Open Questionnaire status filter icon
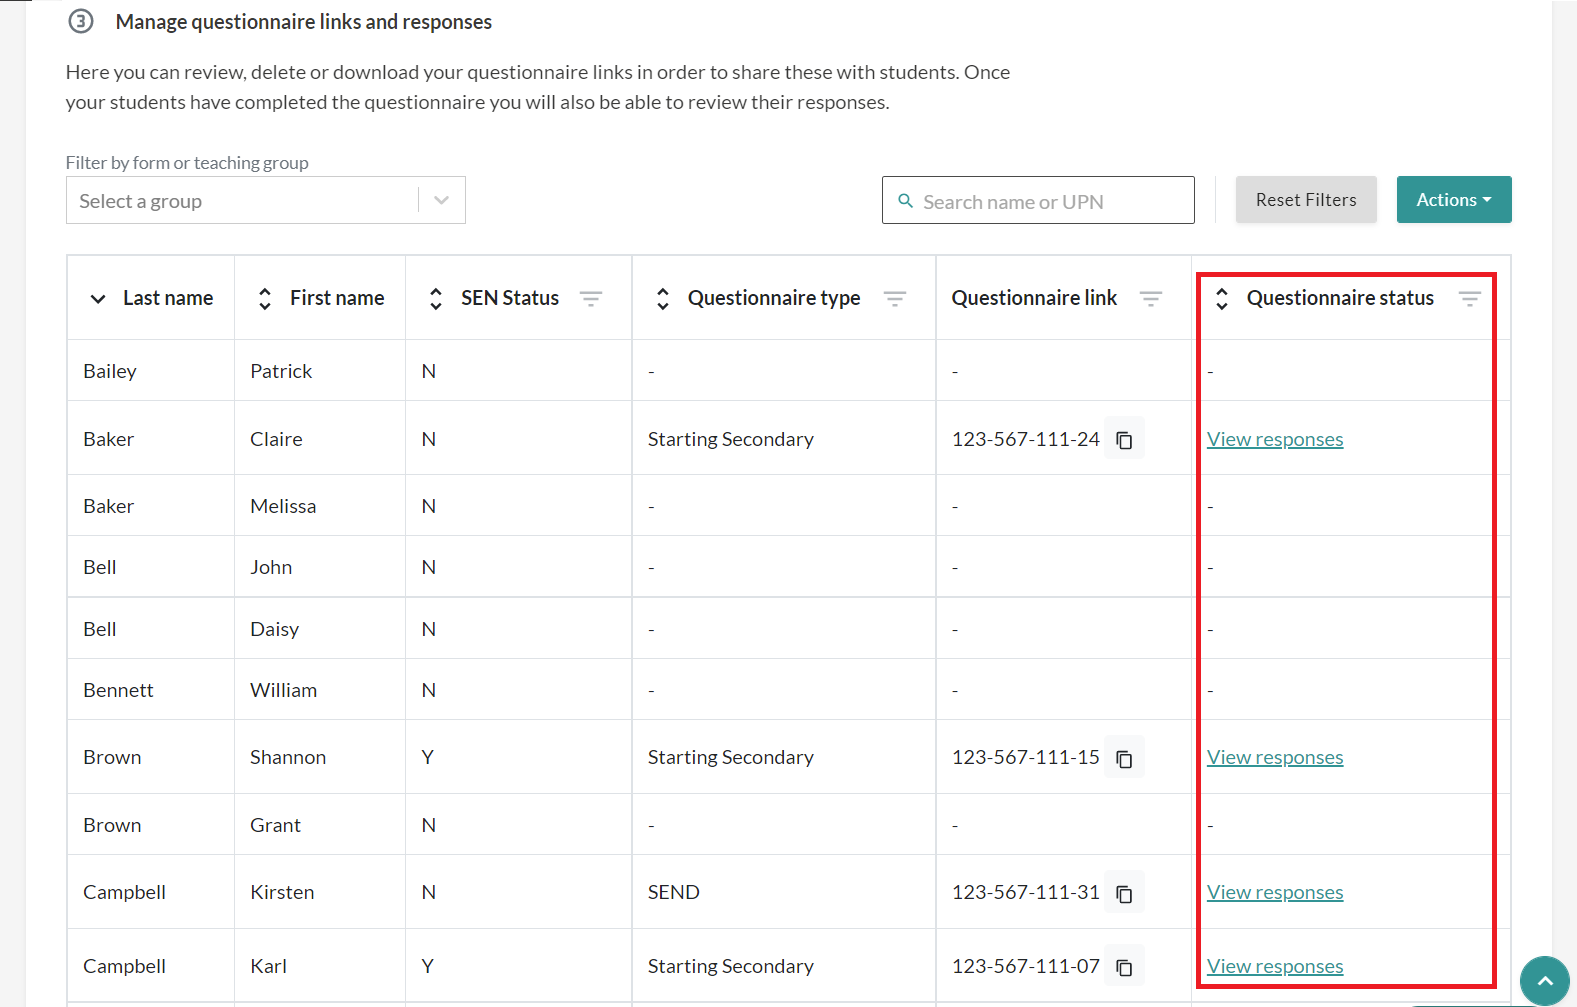The image size is (1577, 1007). [x=1470, y=299]
